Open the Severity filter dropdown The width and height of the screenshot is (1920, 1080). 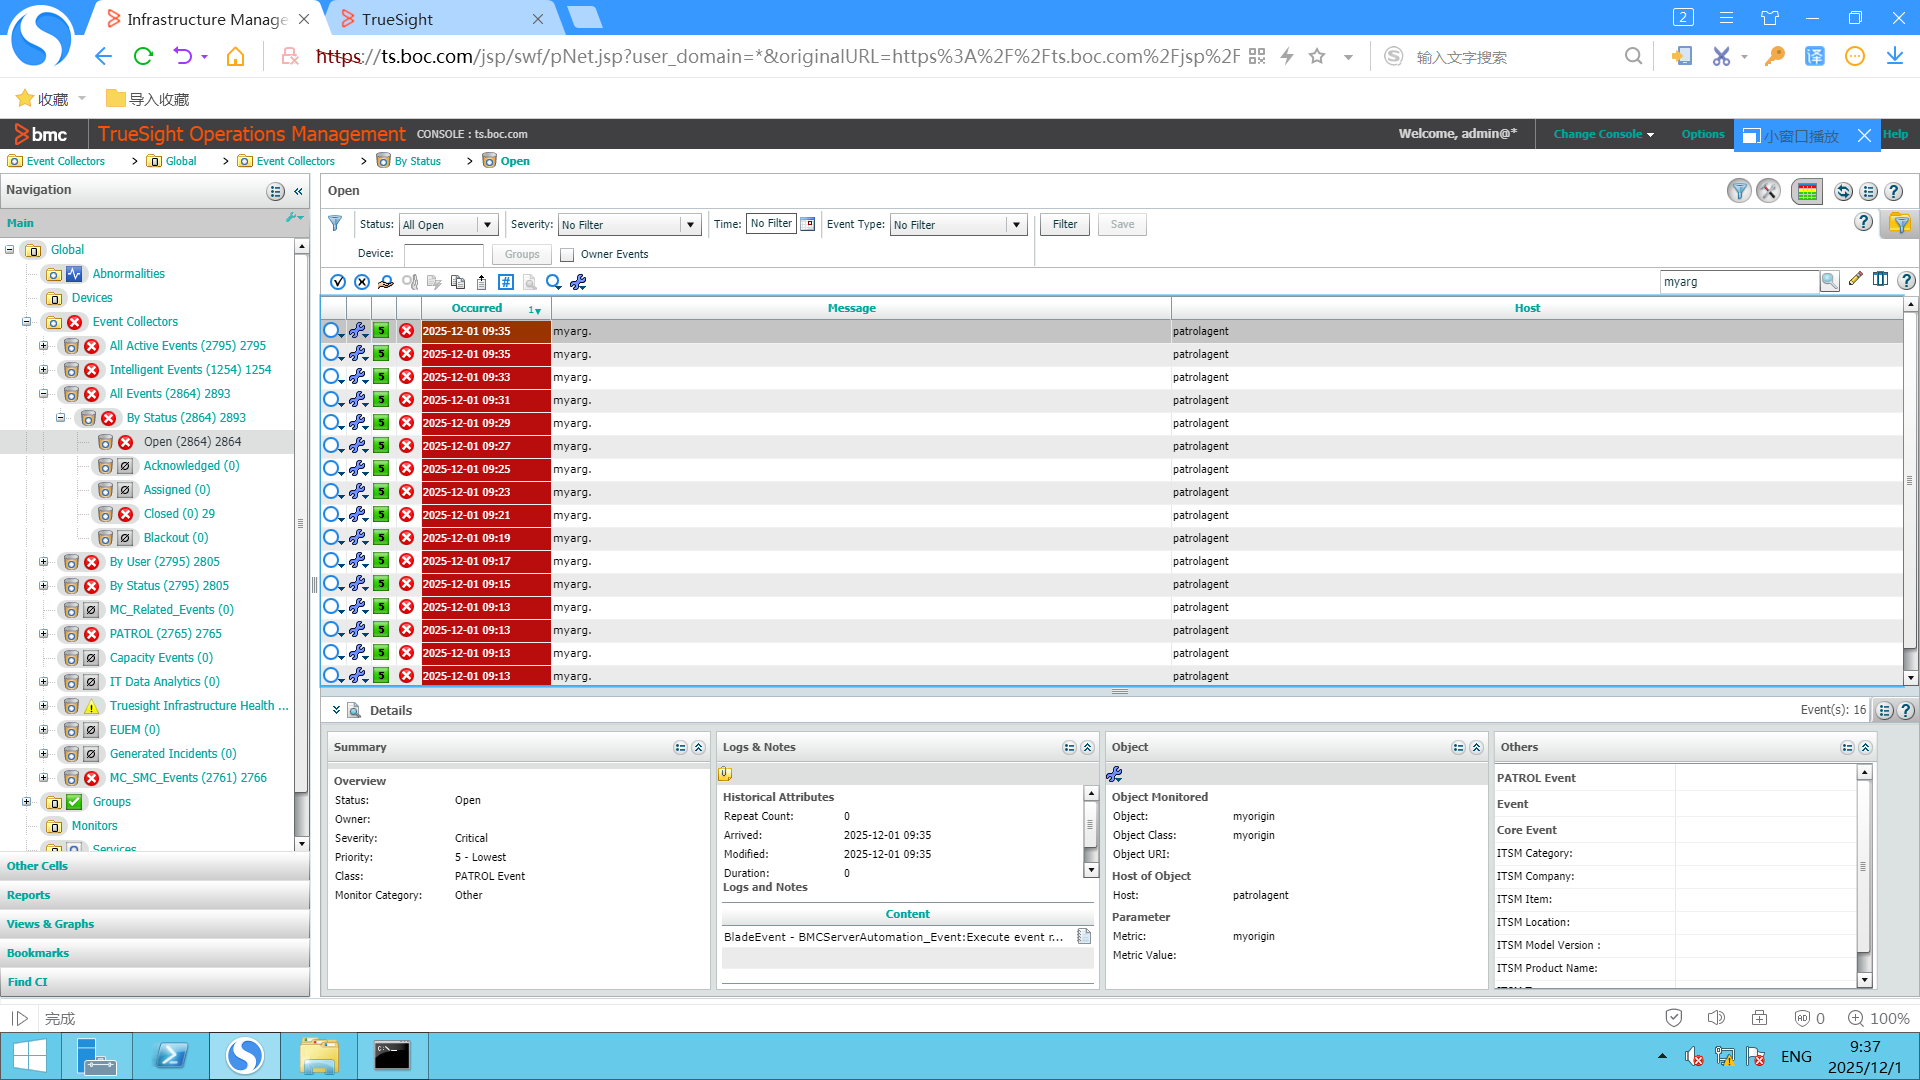[690, 225]
